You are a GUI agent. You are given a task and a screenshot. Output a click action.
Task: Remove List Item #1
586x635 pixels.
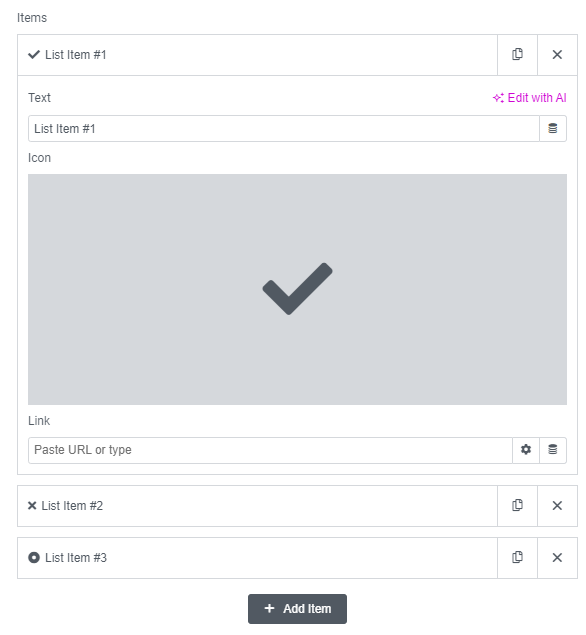[557, 55]
